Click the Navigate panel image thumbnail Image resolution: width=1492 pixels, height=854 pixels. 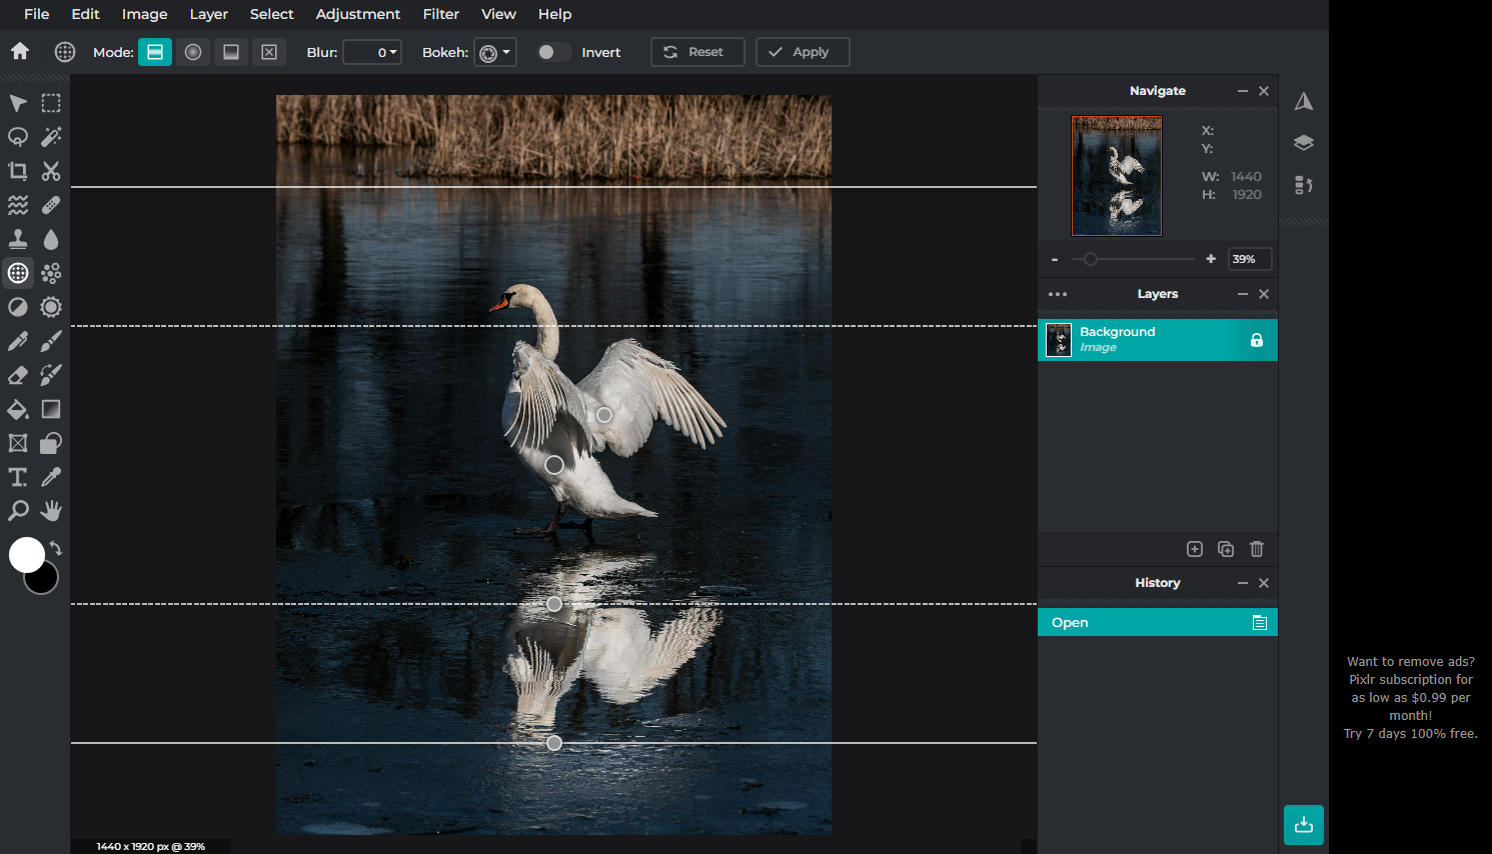[x=1116, y=176]
